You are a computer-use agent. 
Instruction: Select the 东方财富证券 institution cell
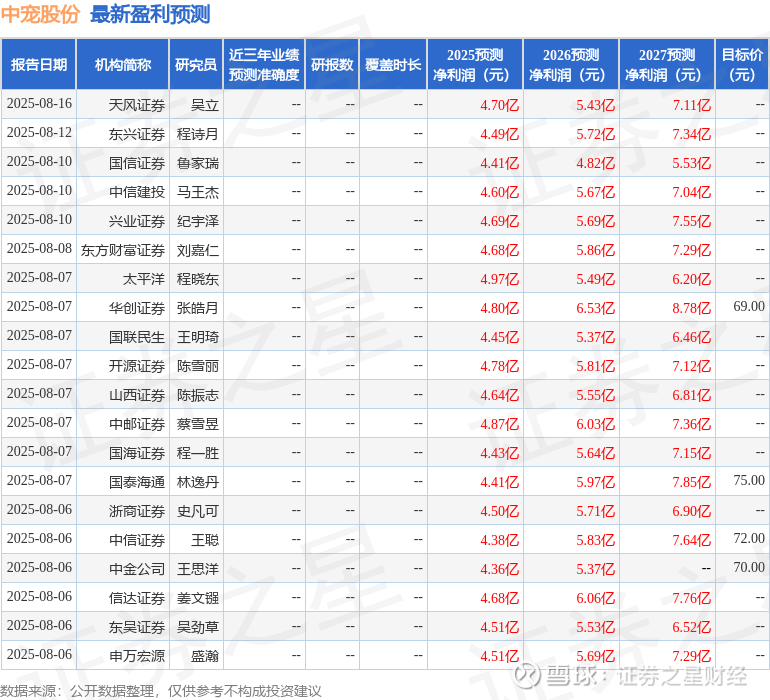[123, 250]
